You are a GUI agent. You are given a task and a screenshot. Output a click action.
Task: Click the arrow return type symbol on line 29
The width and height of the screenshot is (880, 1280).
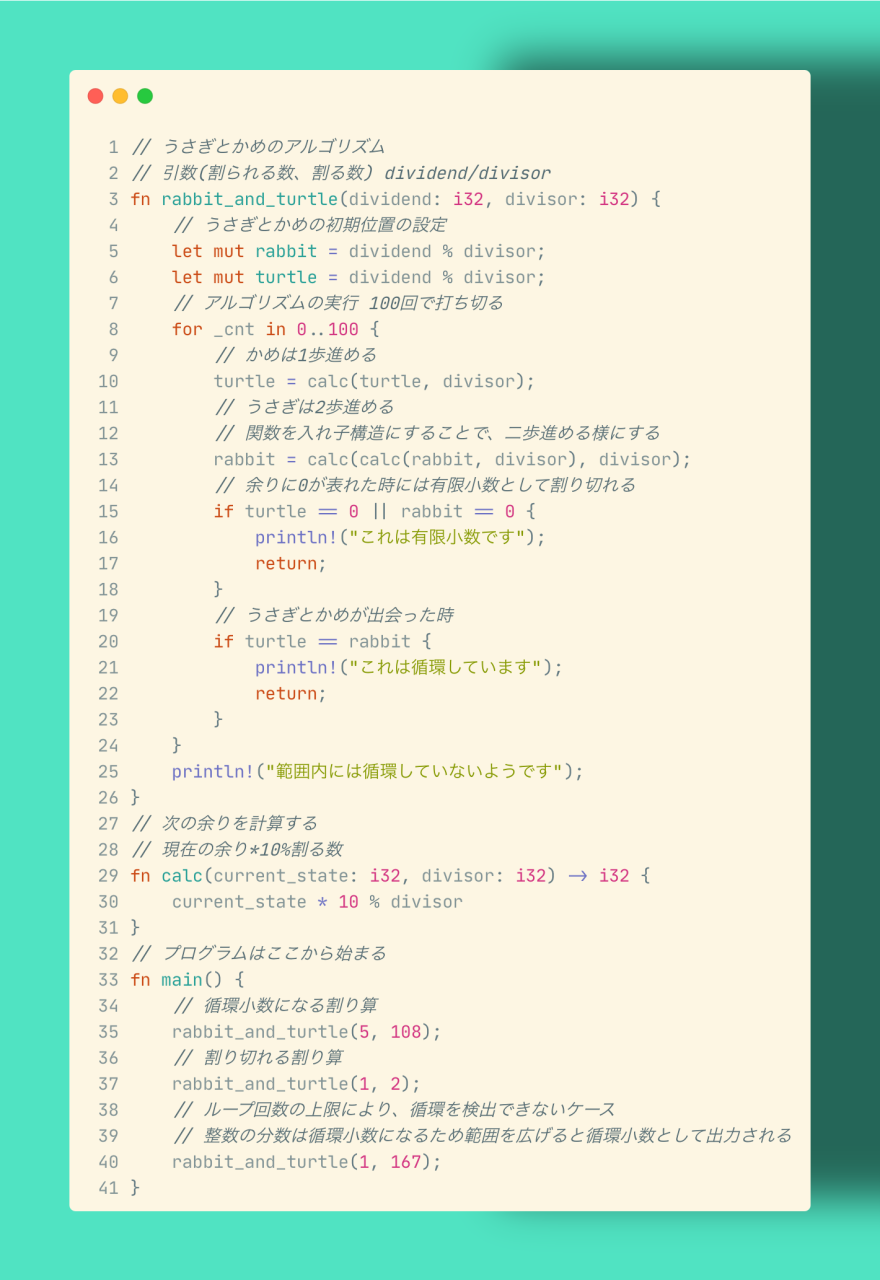(x=577, y=875)
